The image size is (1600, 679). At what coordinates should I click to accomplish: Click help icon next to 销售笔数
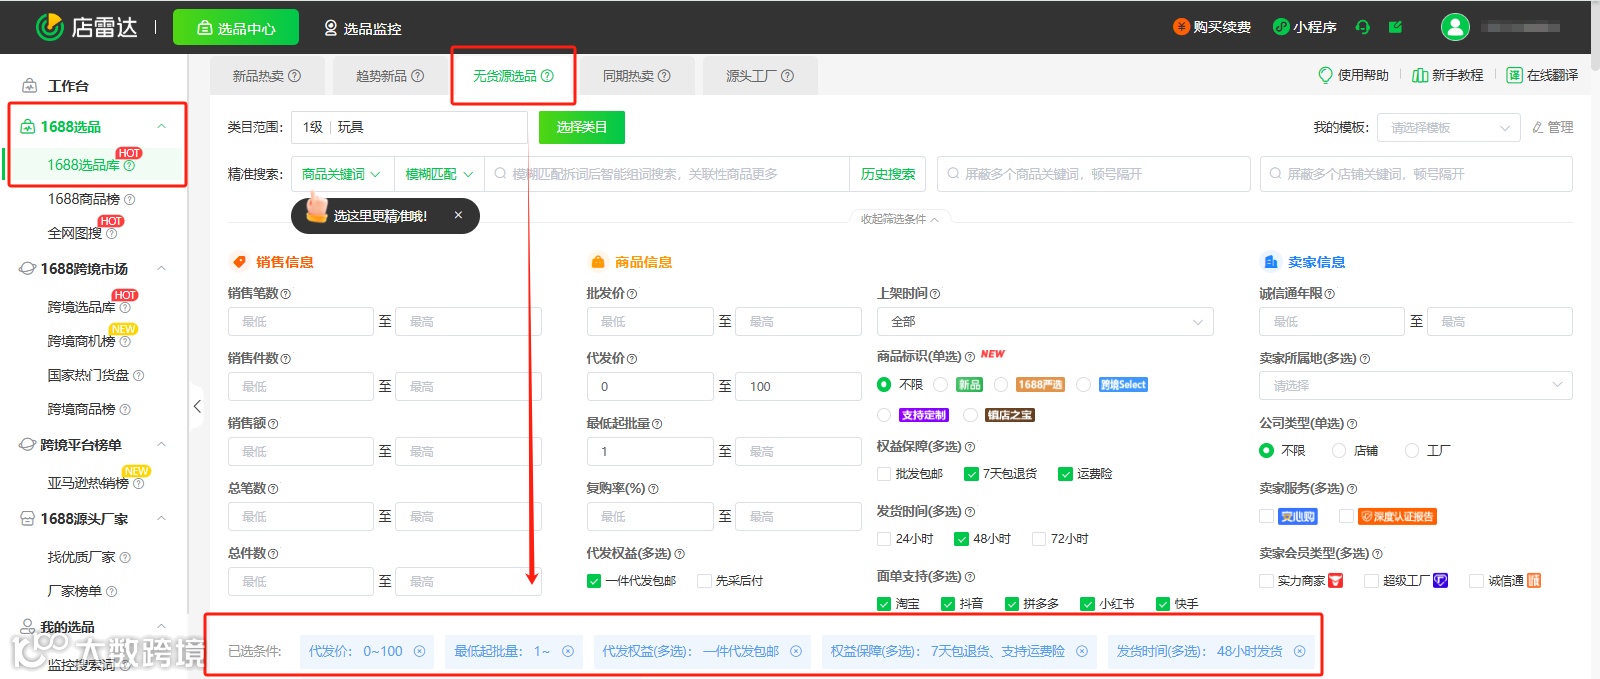click(x=286, y=294)
